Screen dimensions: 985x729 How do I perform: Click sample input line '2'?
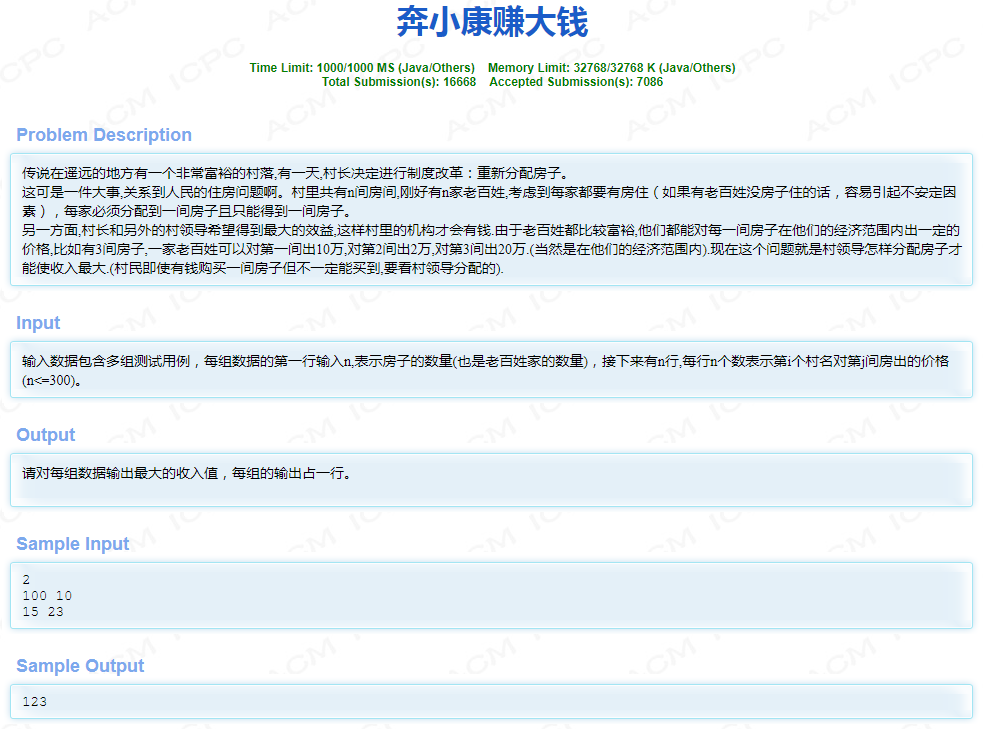[26, 579]
